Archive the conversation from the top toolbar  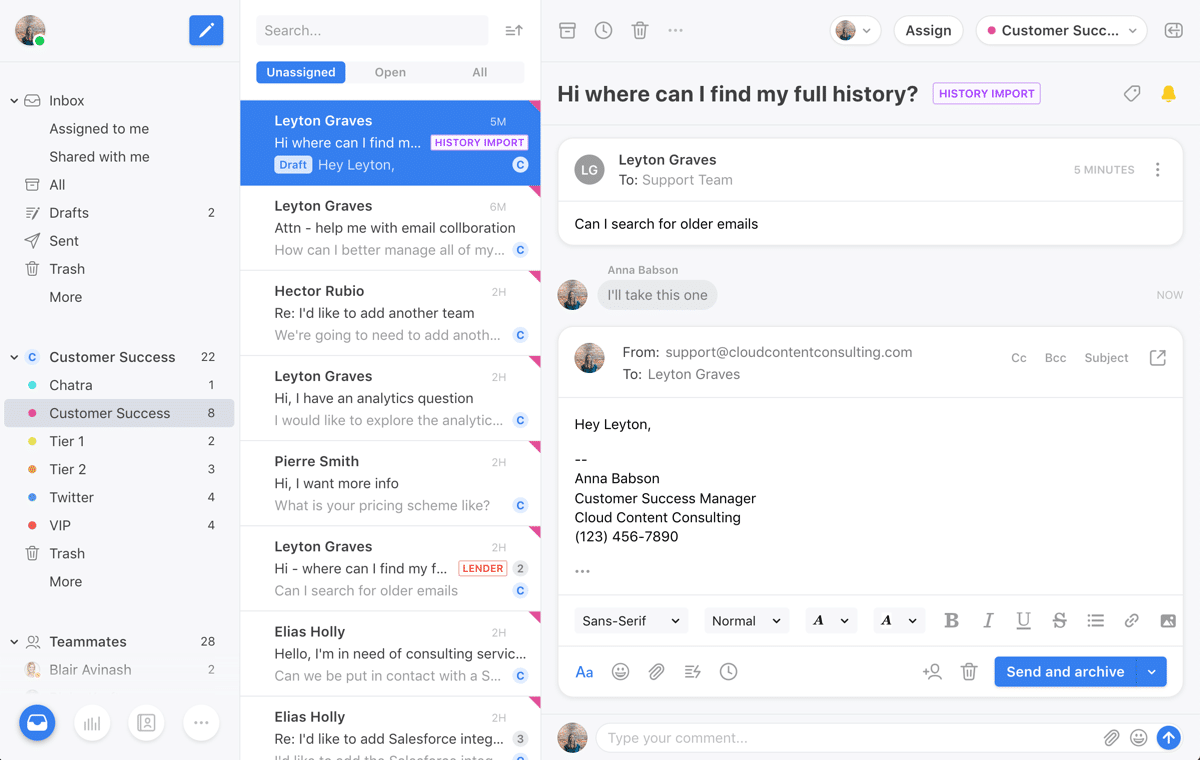(567, 30)
